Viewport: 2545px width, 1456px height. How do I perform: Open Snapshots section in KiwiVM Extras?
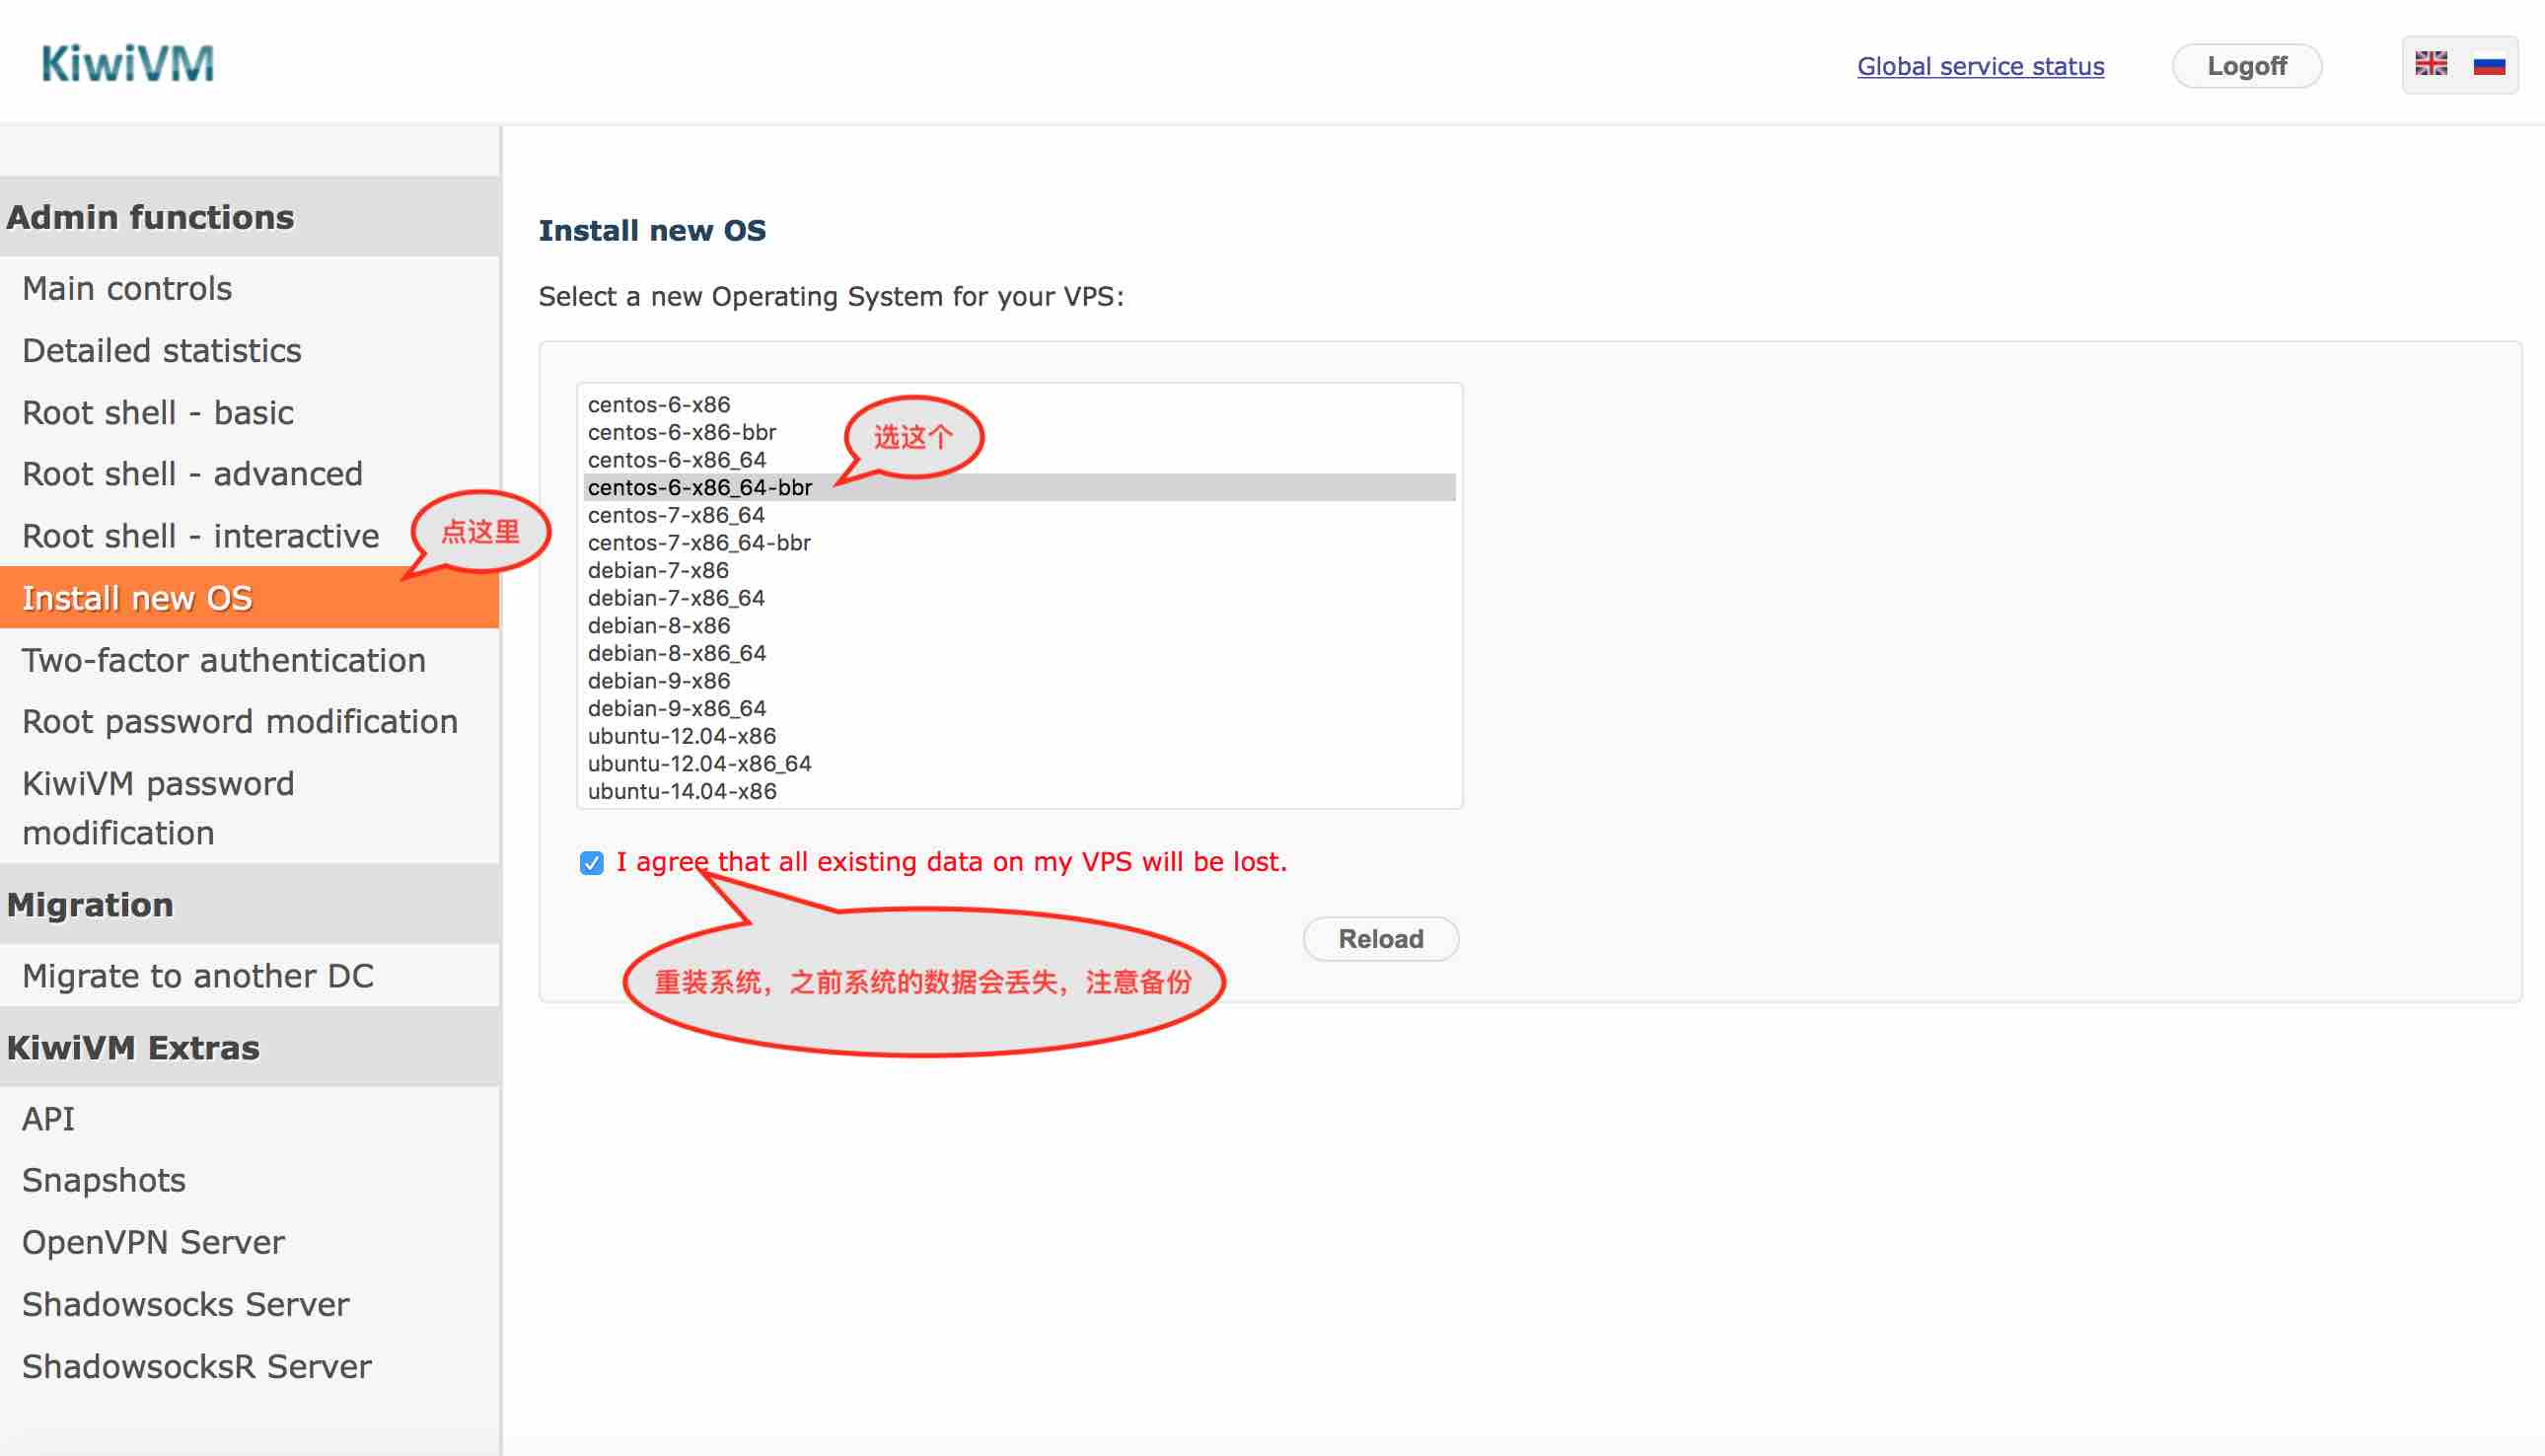105,1178
